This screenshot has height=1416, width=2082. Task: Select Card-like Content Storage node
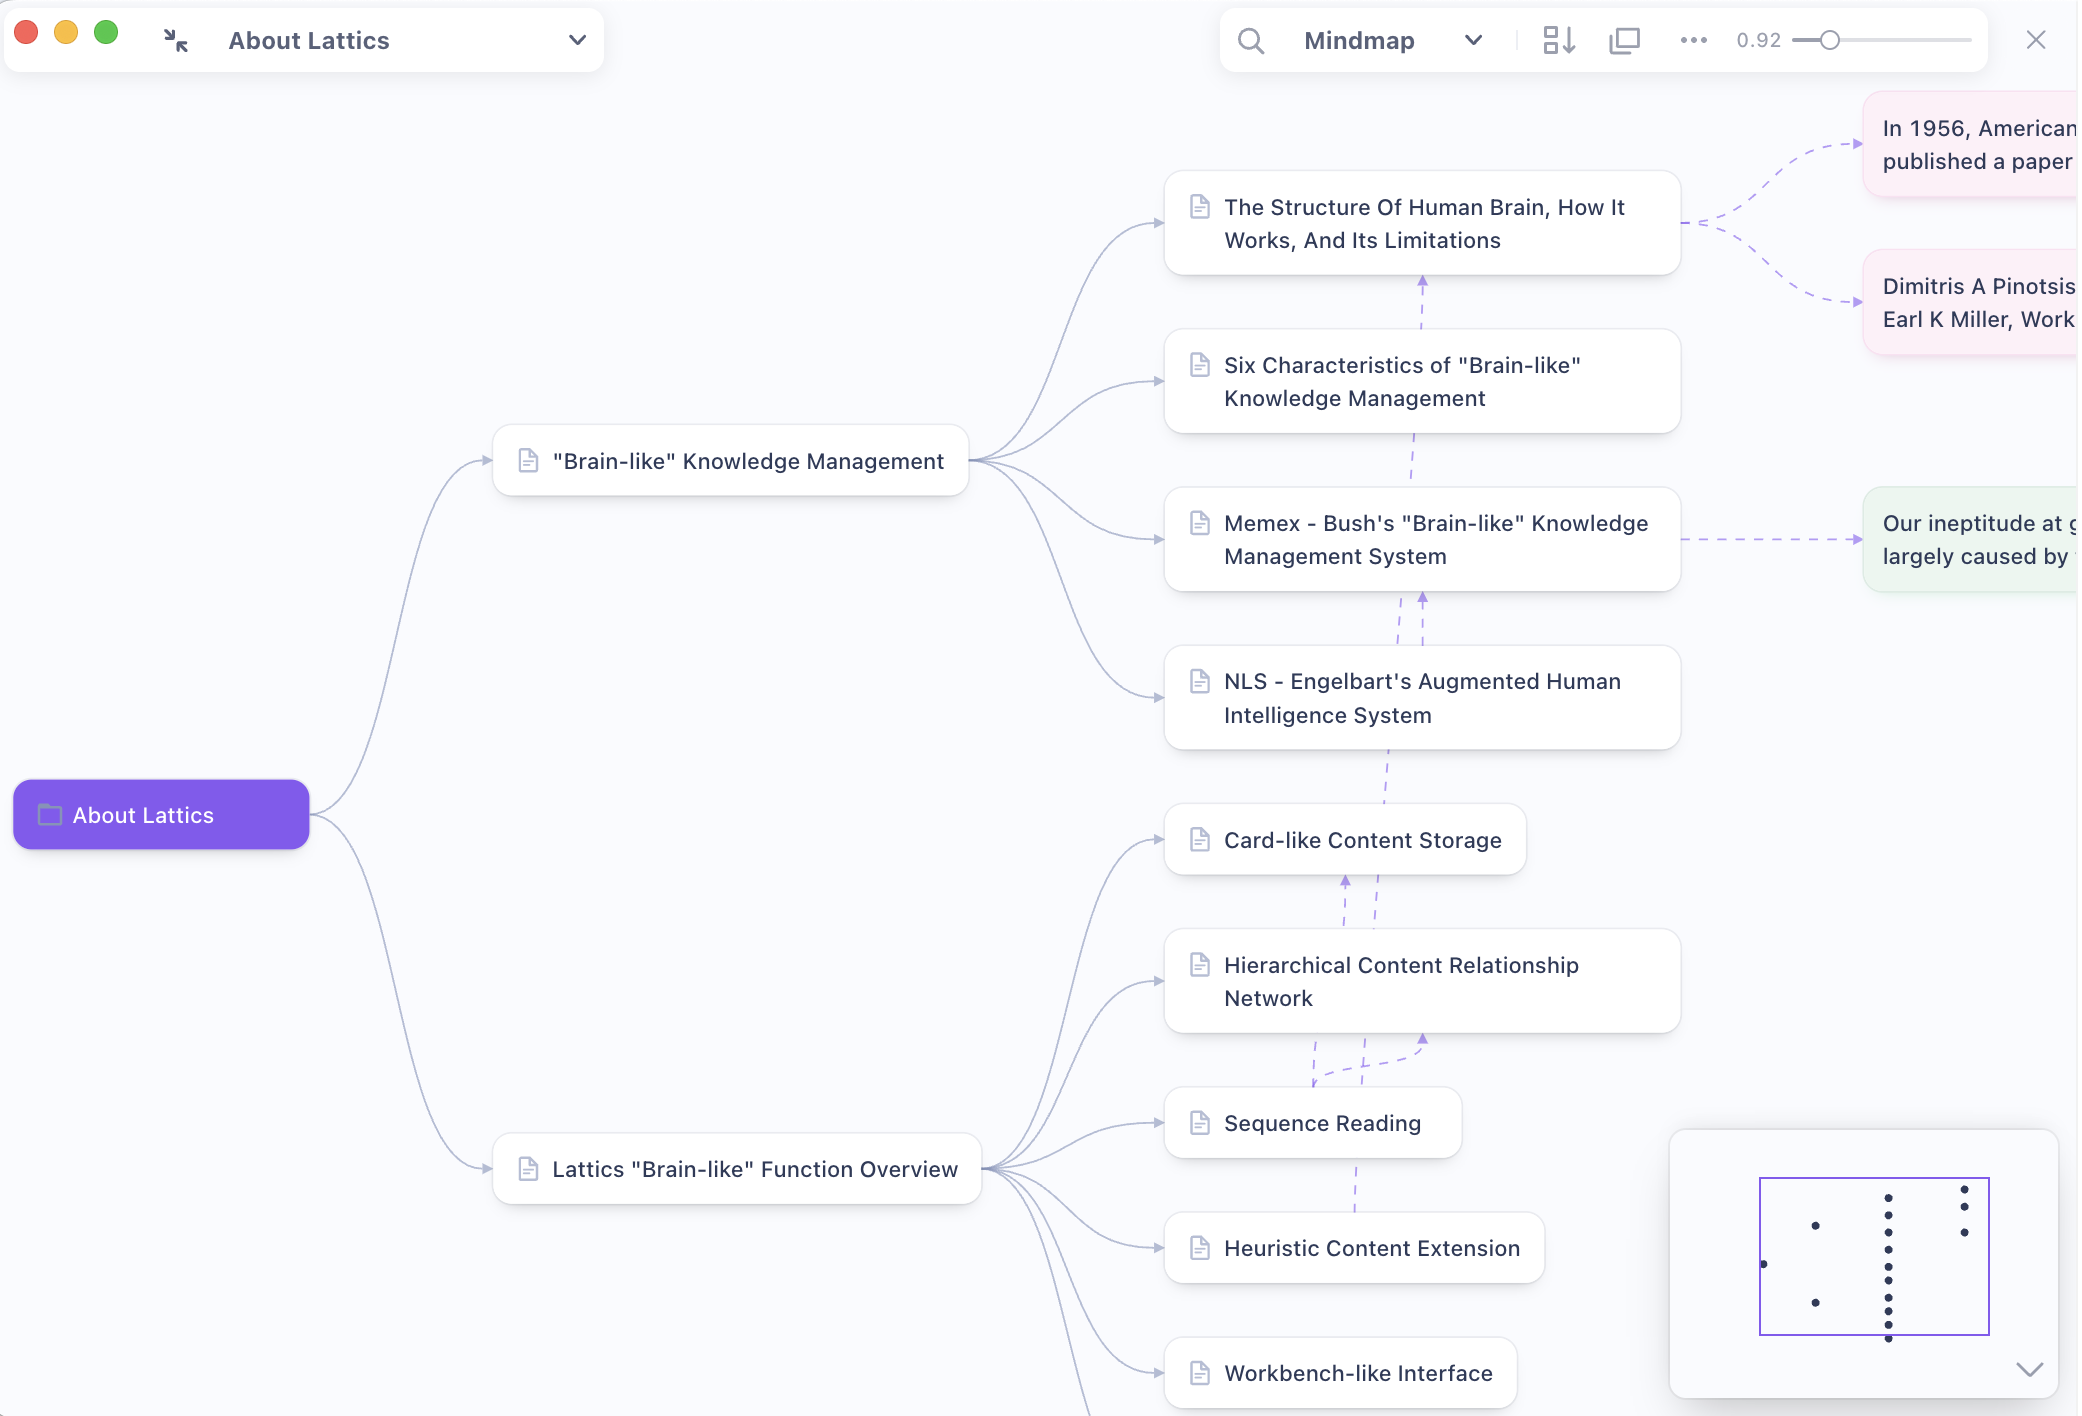1345,840
